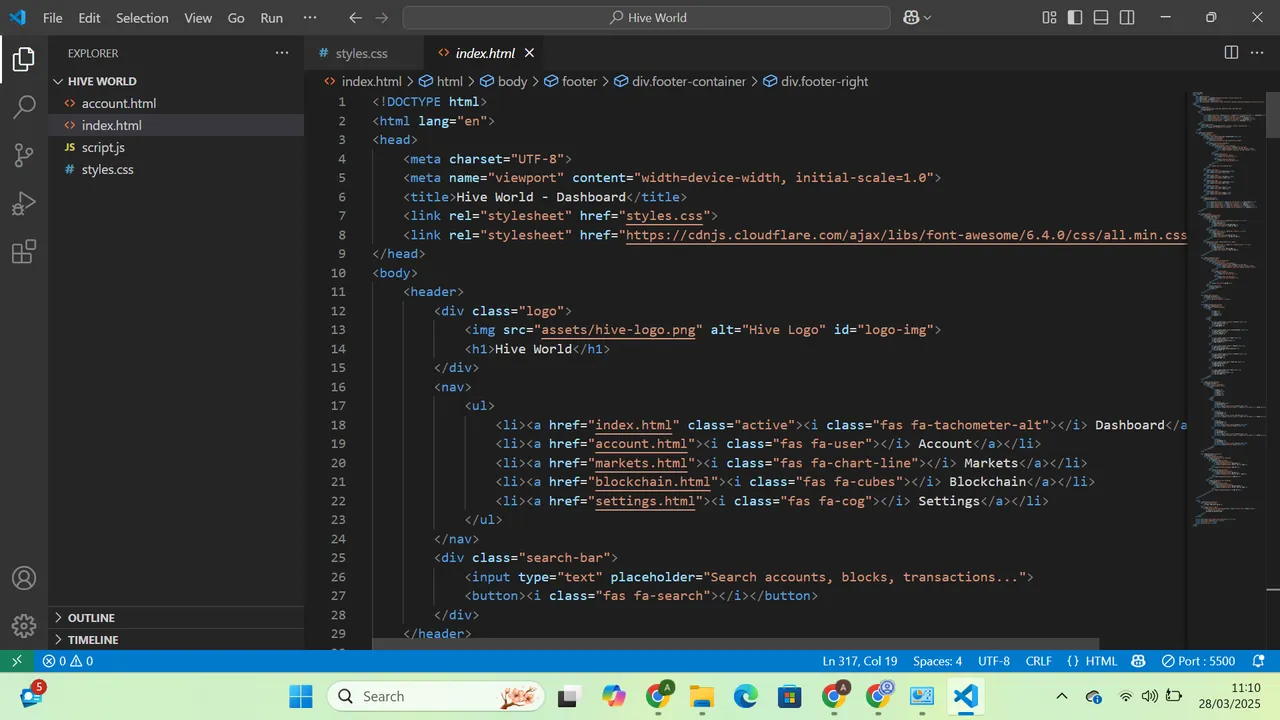The height and width of the screenshot is (720, 1280).
Task: Open the Source Control view
Action: coord(24,155)
